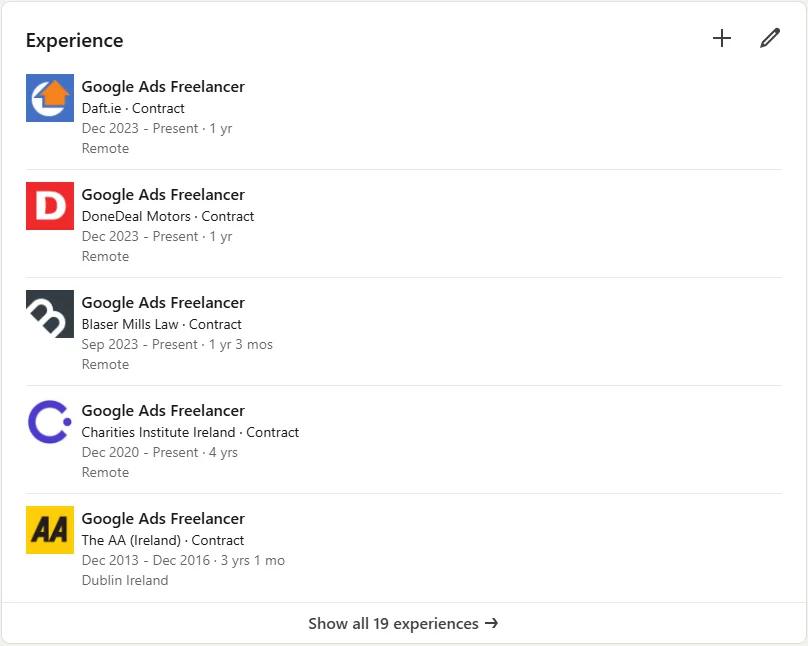Open the Daft.ie company logo
Viewport: 808px width, 646px height.
(x=50, y=98)
